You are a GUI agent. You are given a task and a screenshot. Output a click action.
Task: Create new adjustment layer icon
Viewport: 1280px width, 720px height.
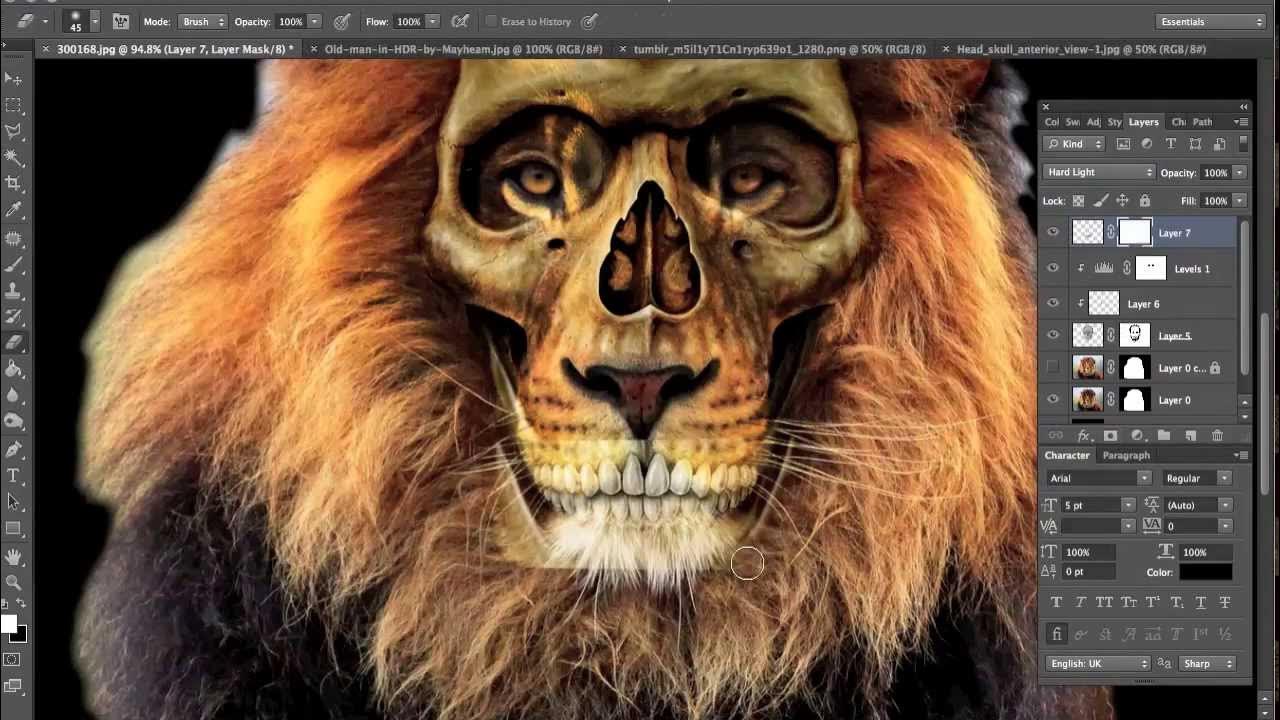1137,436
